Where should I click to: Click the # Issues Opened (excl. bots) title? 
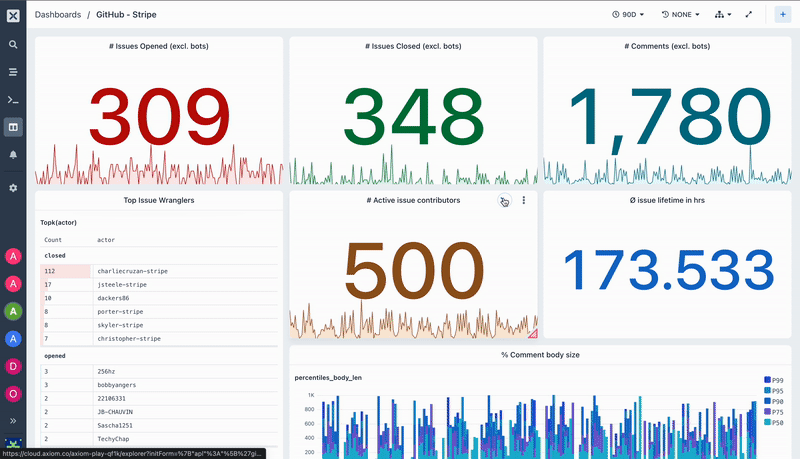click(x=159, y=46)
